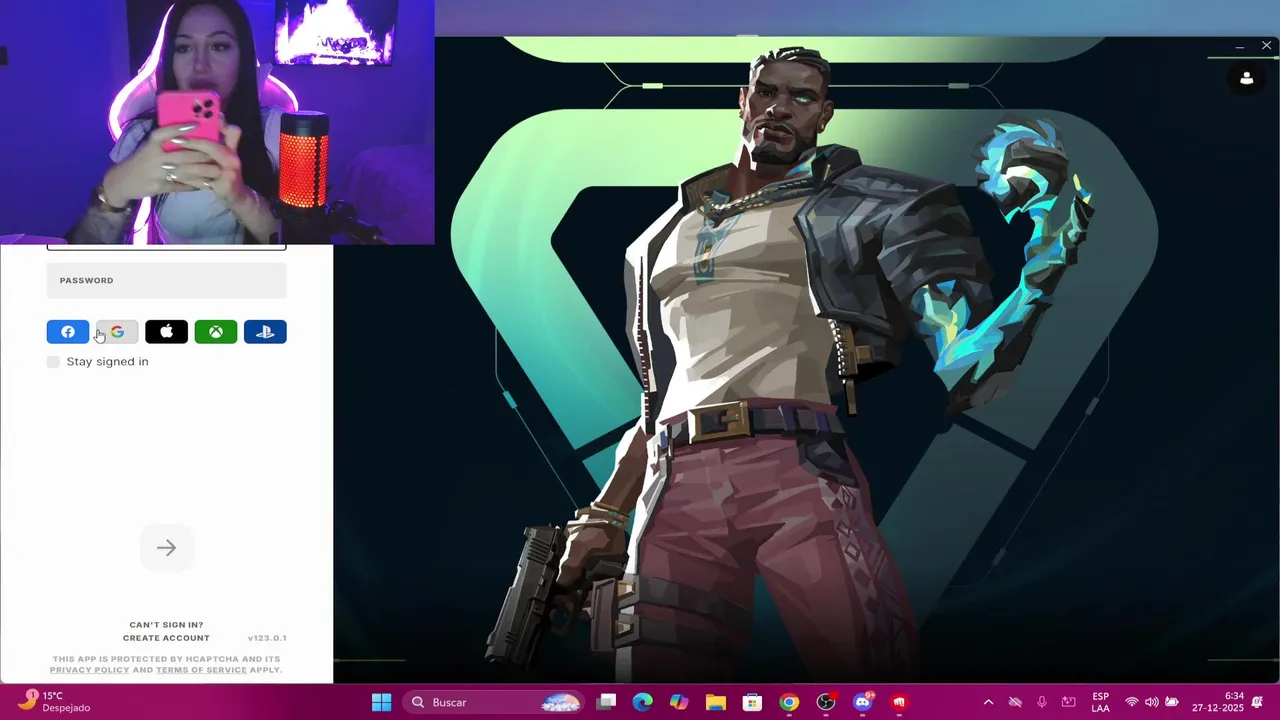Submit login with the arrow button

pos(166,548)
